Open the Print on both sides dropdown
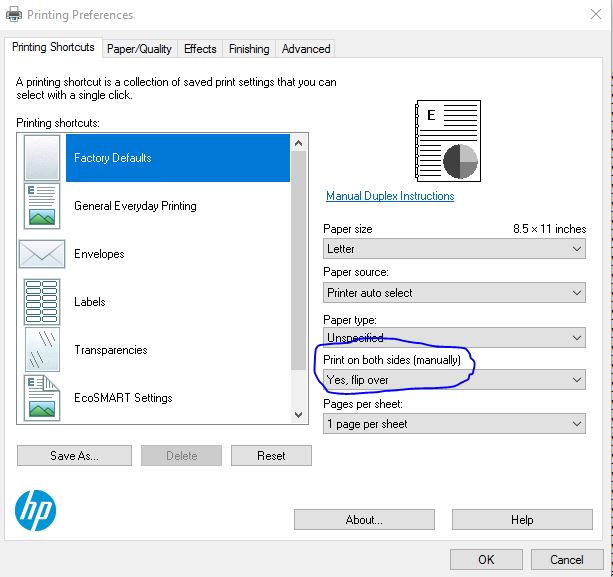Screen dimensions: 613x577 tap(454, 380)
